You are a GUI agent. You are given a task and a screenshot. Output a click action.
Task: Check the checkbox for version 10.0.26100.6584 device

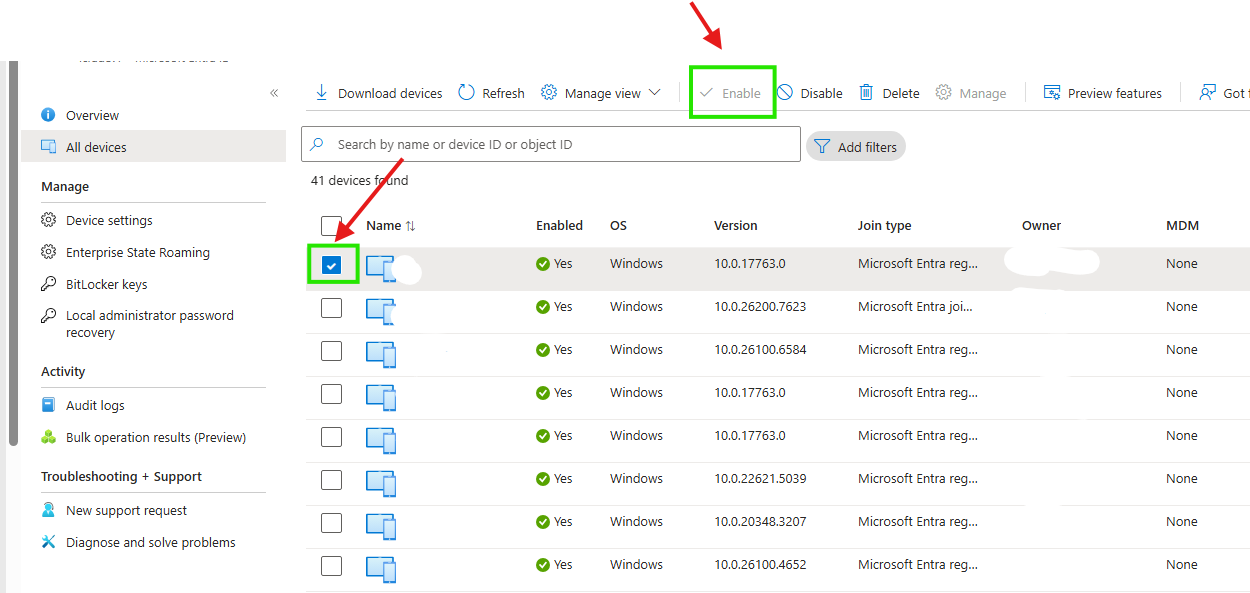point(331,351)
